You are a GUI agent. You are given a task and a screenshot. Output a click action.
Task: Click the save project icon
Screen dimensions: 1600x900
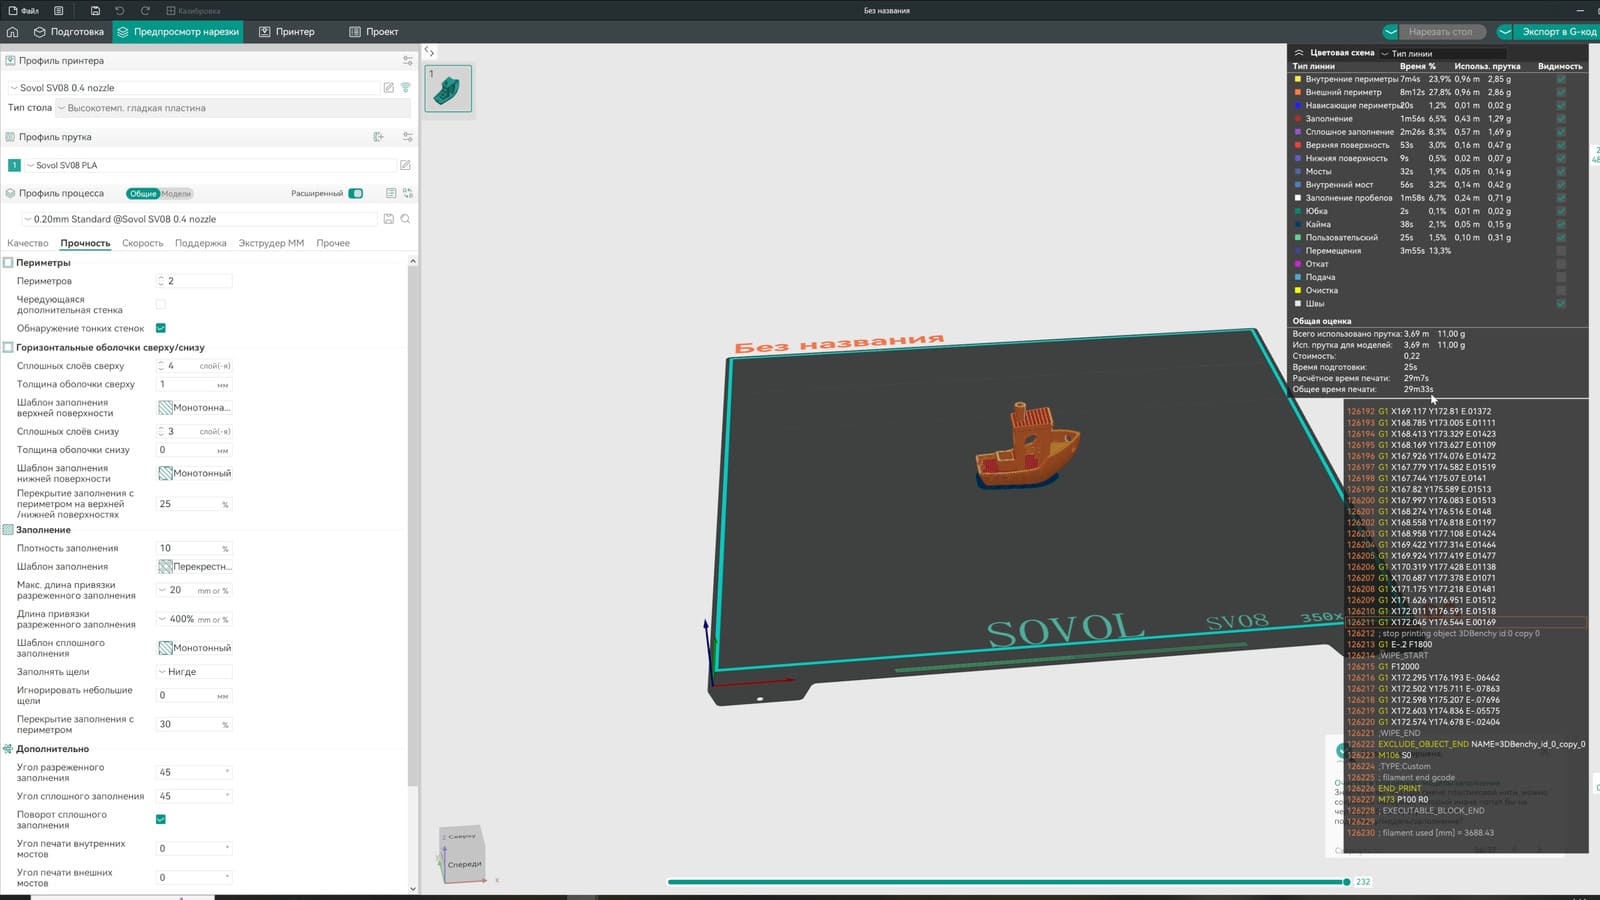[x=95, y=11]
